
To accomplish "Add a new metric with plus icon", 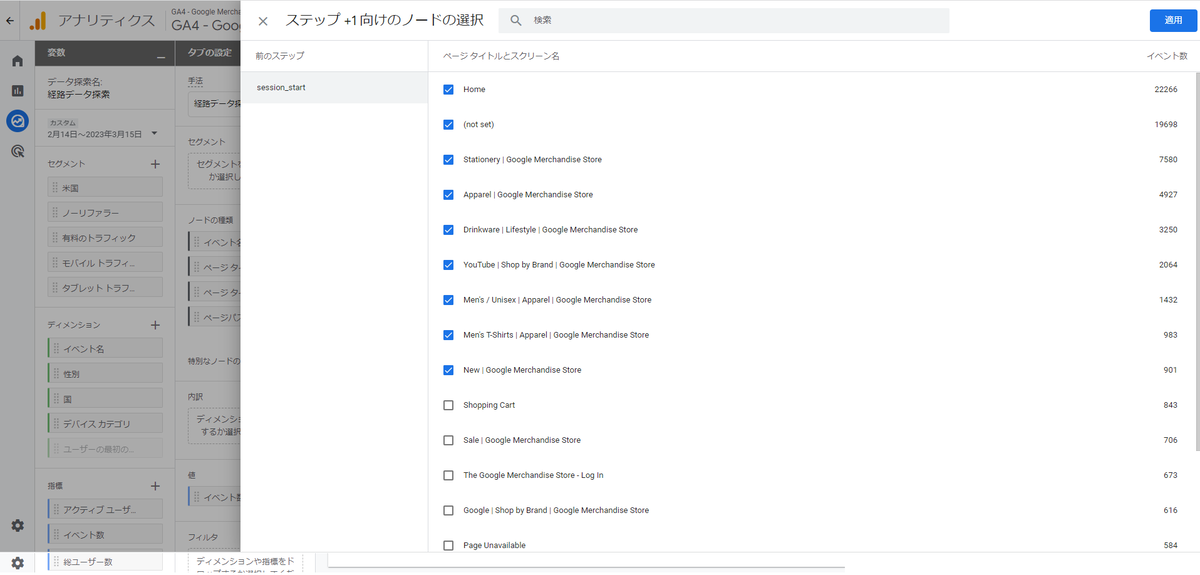I will point(155,486).
